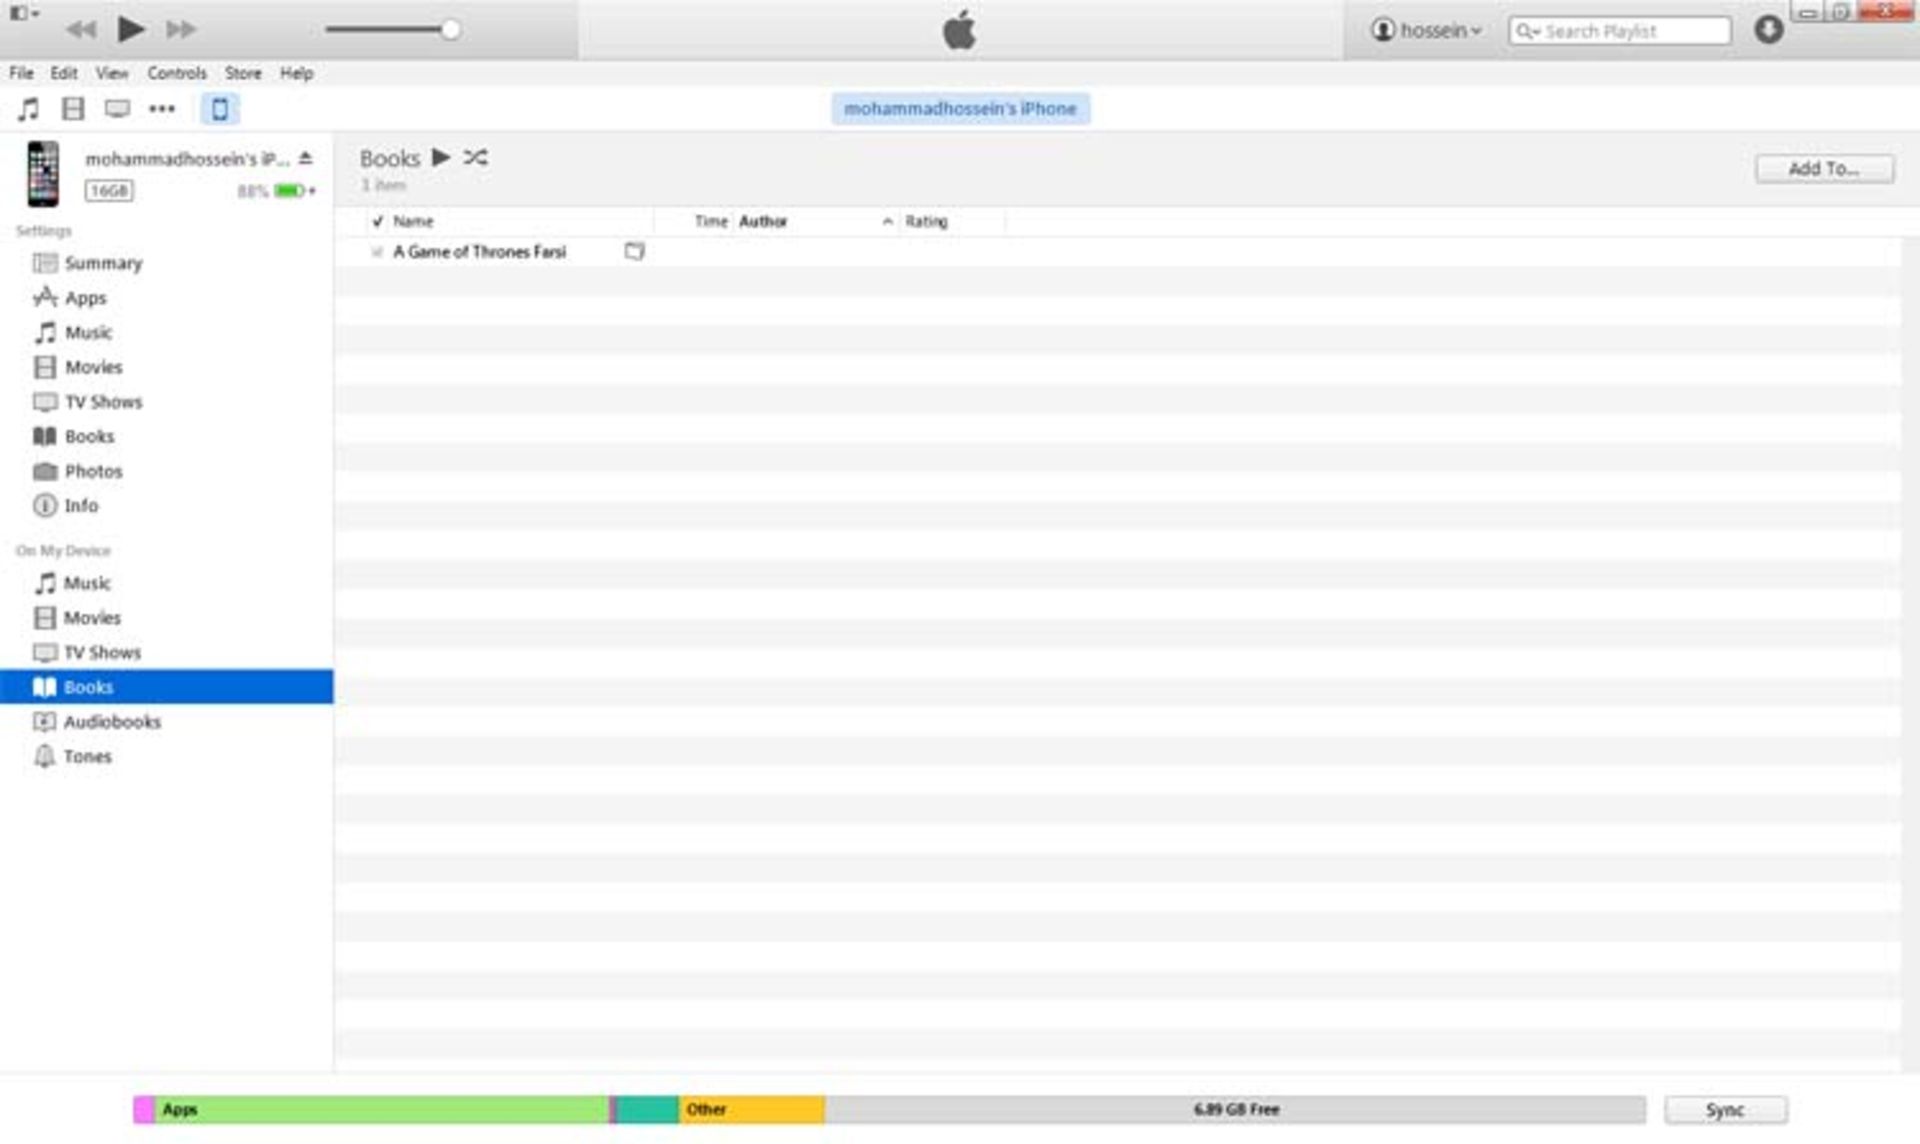Image resolution: width=1920 pixels, height=1144 pixels.
Task: Open the Store menu
Action: [243, 73]
